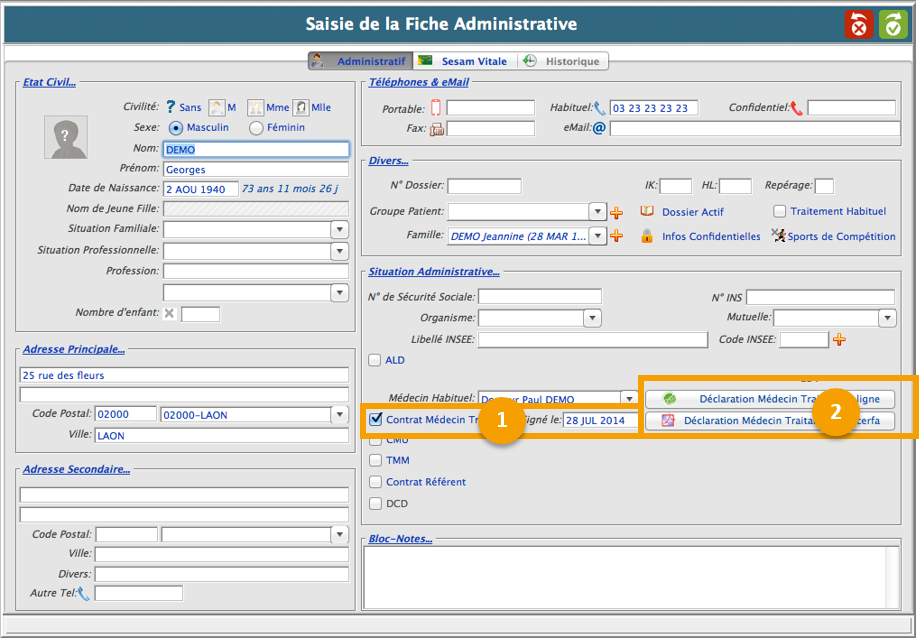Open the 02000-LAON city dropdown
The height and width of the screenshot is (638, 919).
tap(339, 415)
